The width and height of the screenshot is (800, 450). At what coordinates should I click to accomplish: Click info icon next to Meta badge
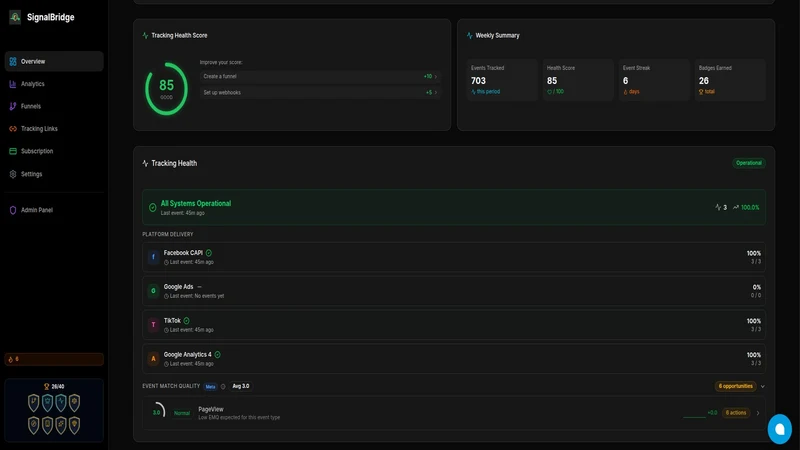[x=223, y=386]
